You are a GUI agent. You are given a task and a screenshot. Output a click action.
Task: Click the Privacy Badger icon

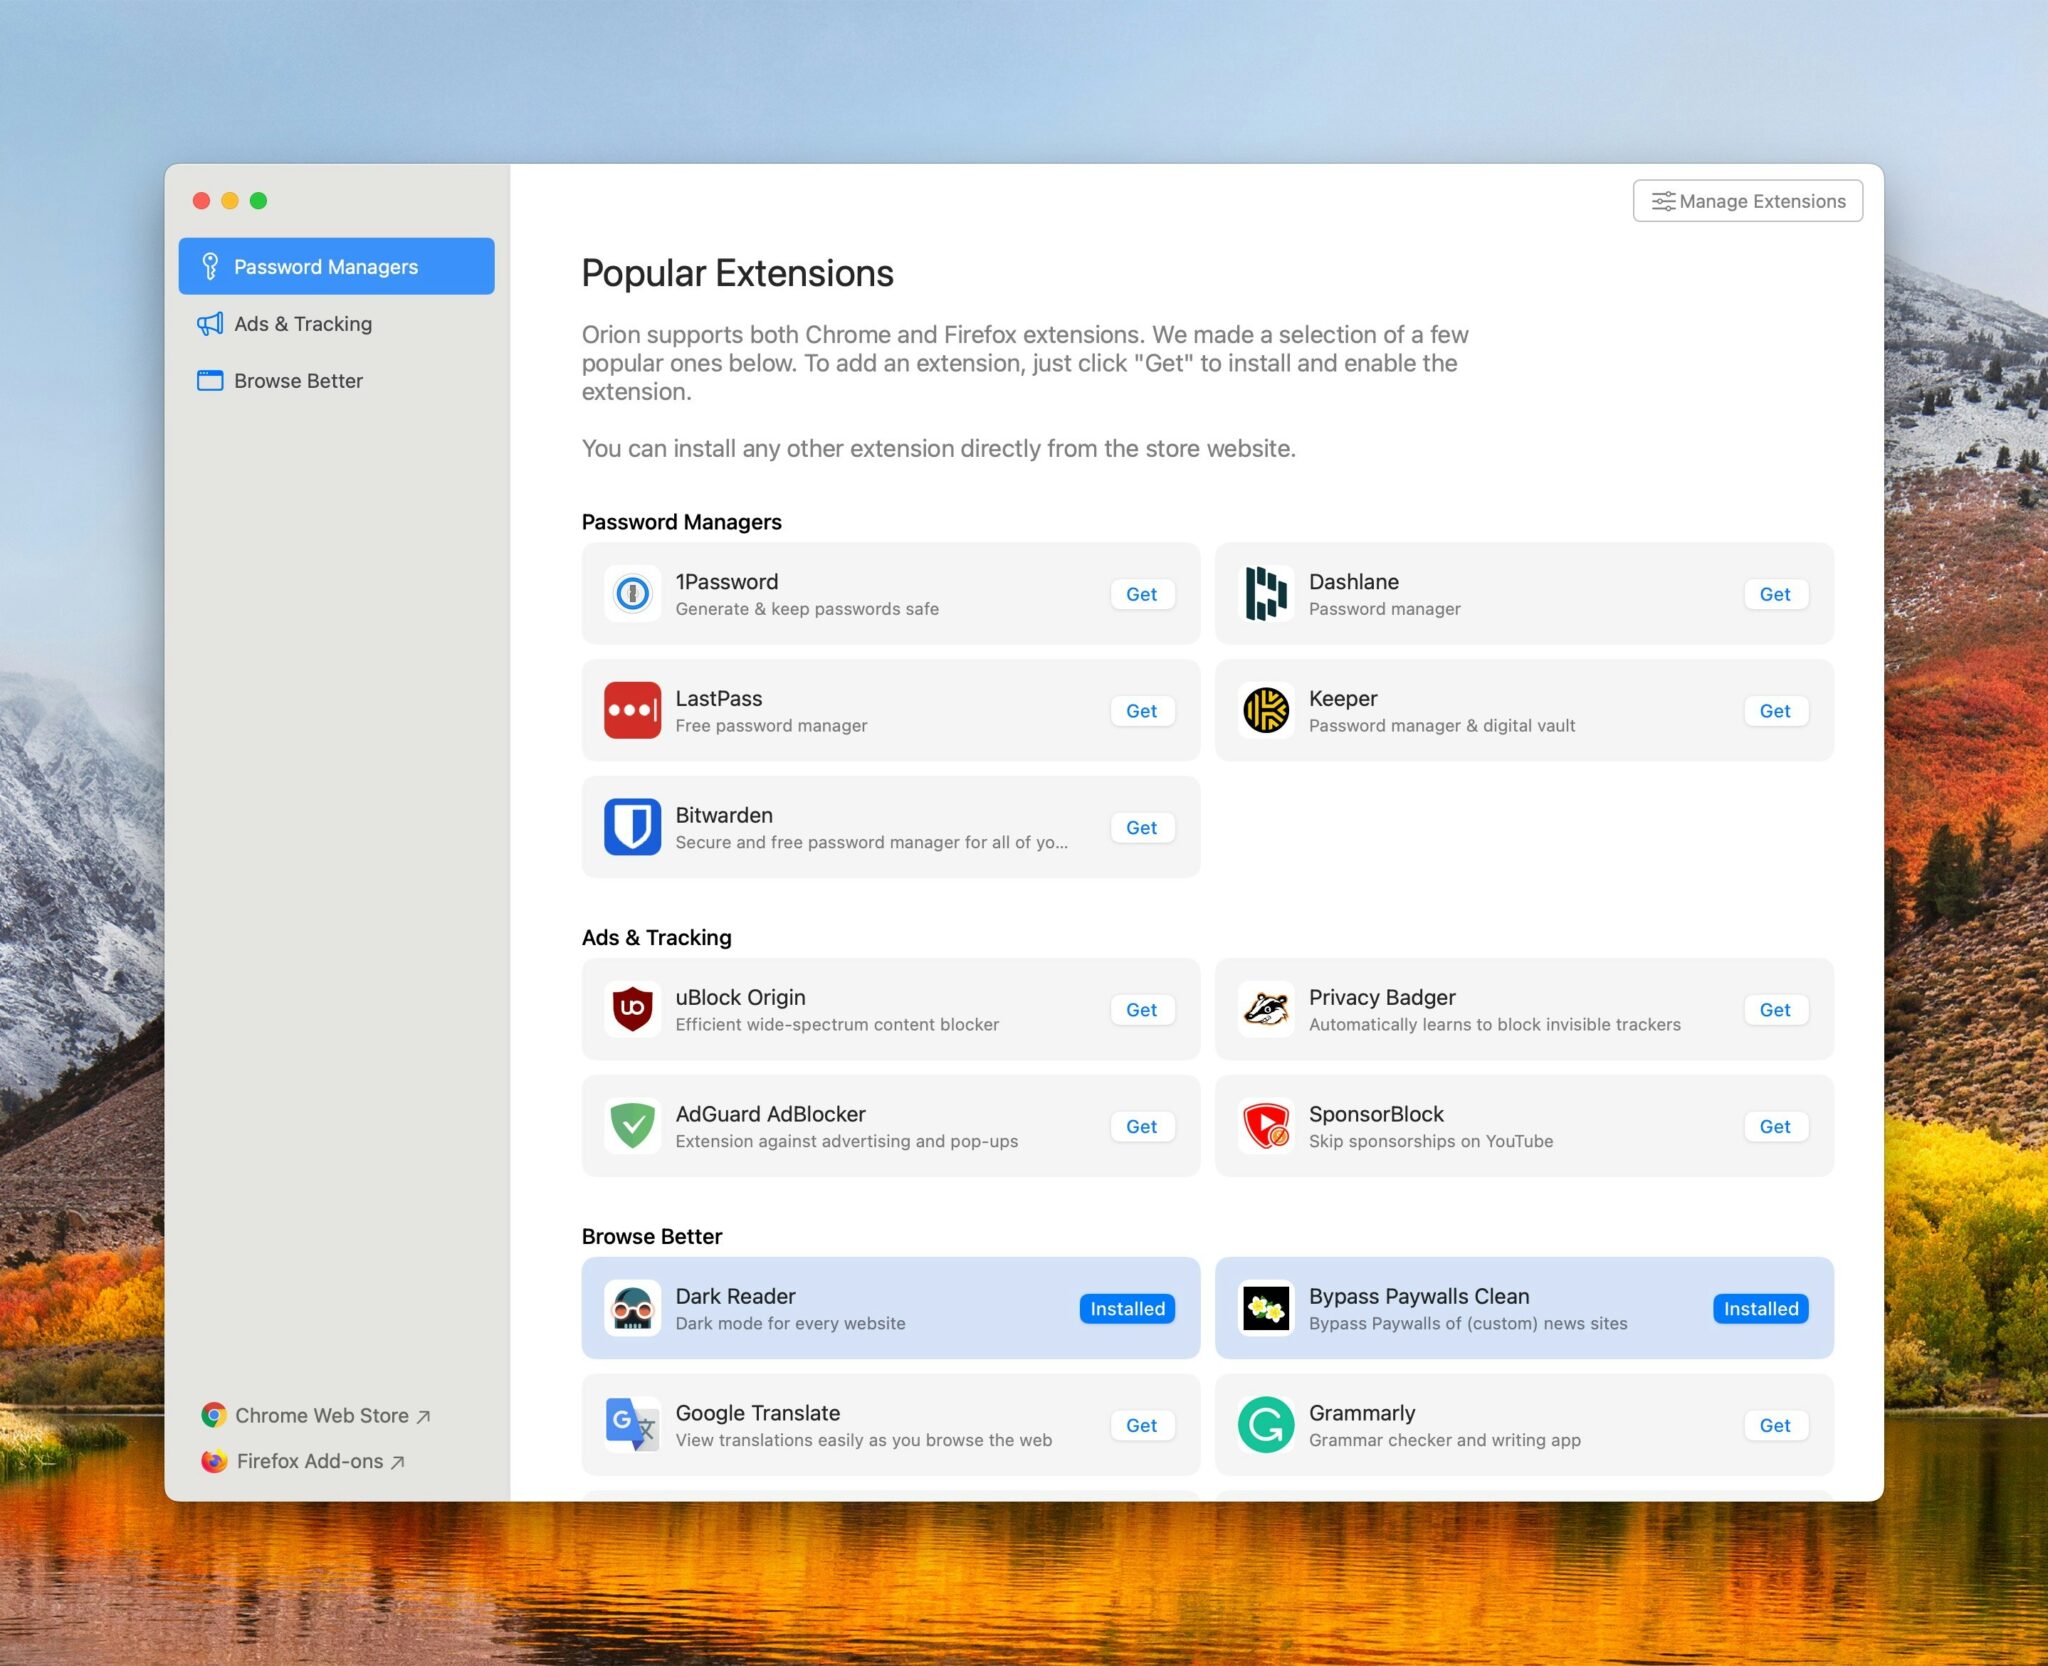coord(1265,1009)
